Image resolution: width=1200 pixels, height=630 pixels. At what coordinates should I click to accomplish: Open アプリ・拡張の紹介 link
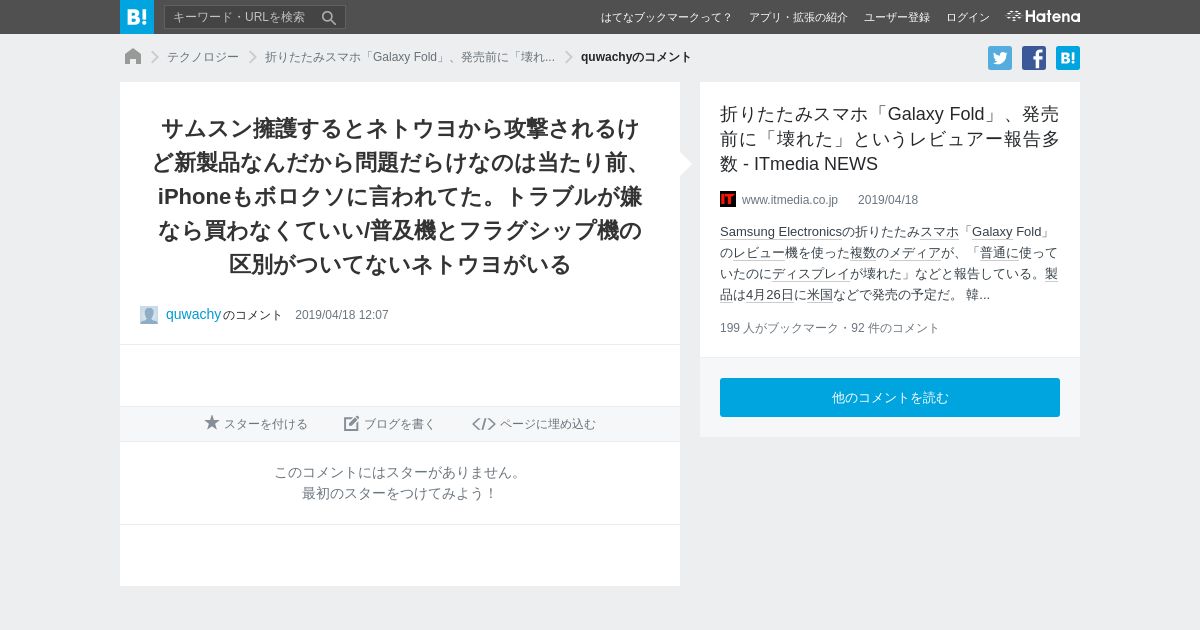[x=798, y=17]
